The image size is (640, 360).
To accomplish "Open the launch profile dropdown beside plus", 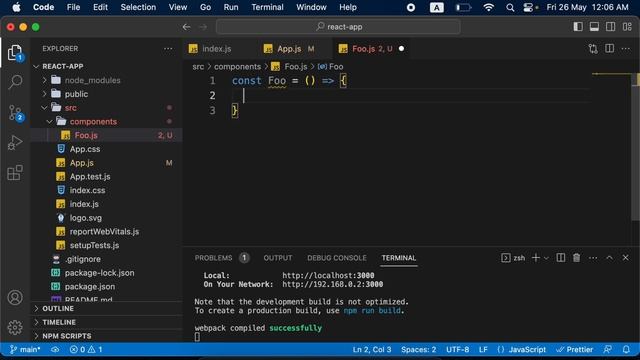I will 546,258.
